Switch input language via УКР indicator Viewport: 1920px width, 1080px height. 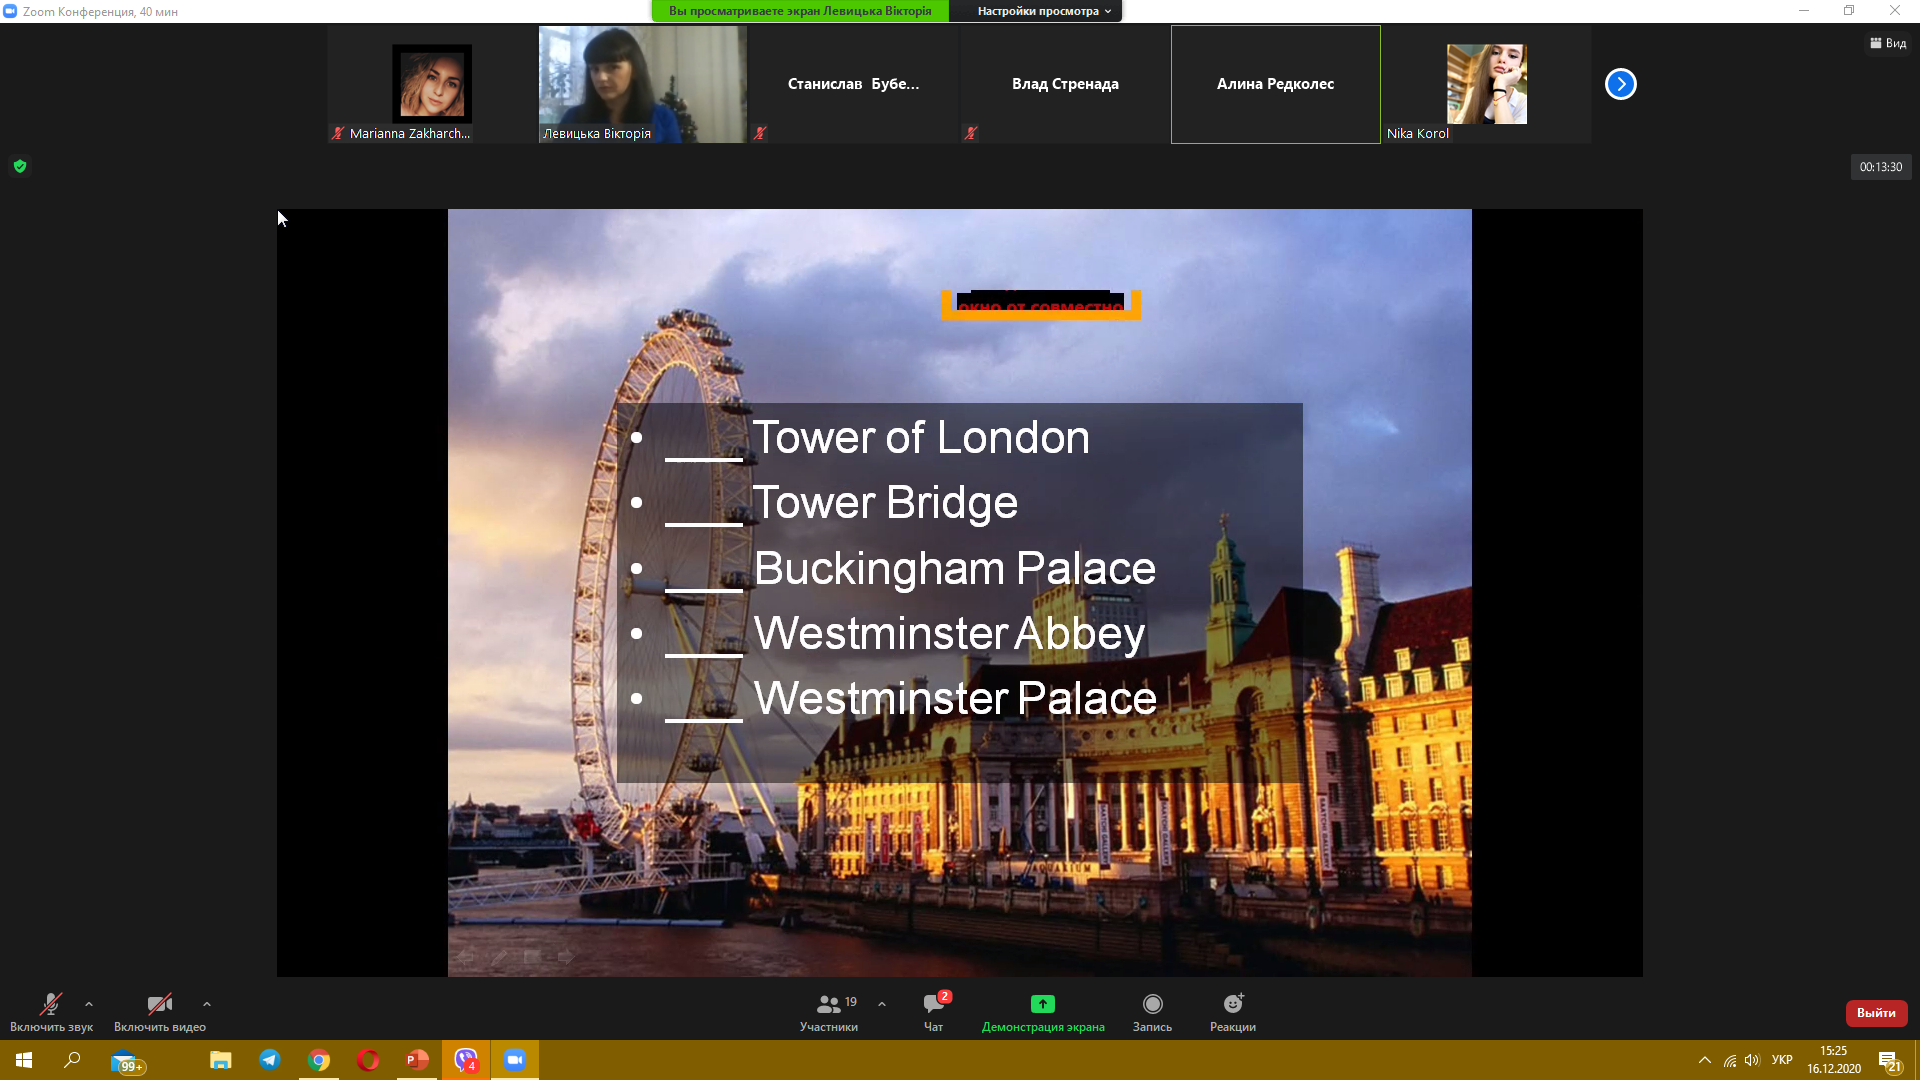click(1781, 1060)
